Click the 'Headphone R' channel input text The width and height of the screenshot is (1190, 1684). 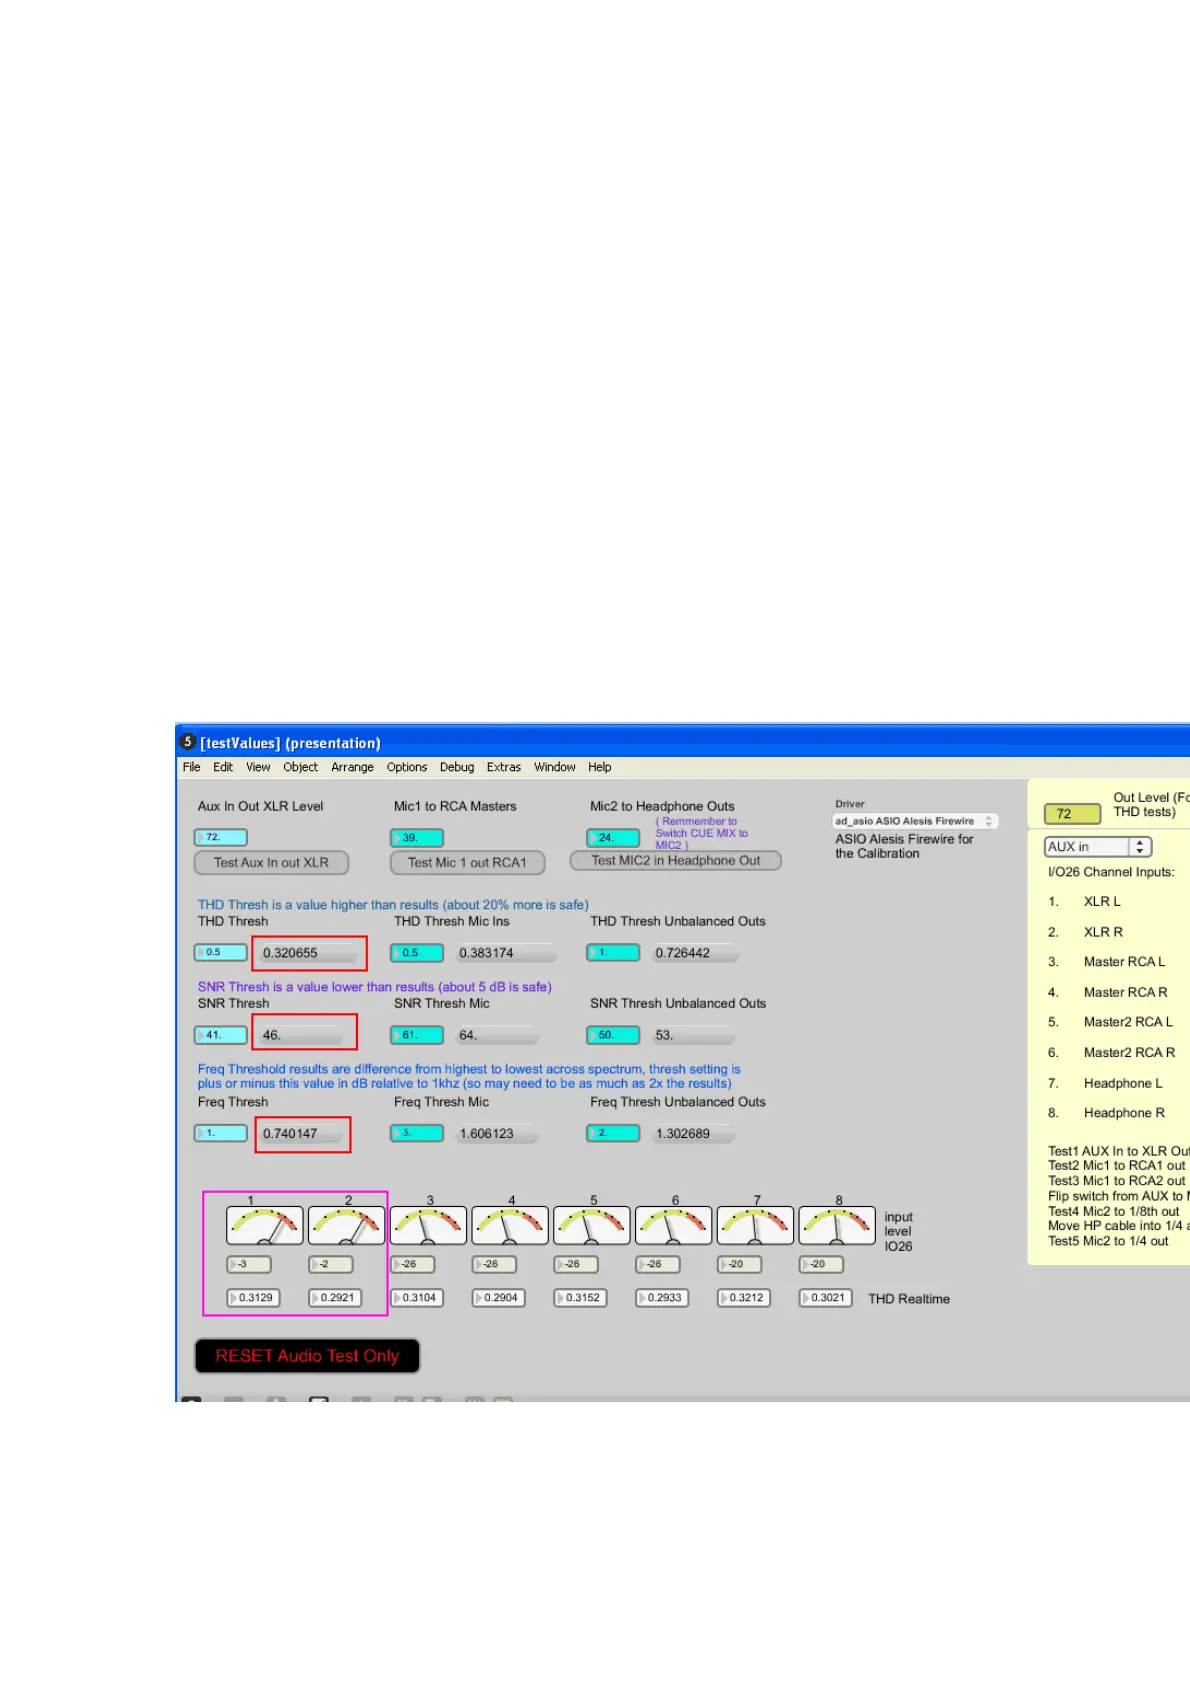(1124, 1113)
